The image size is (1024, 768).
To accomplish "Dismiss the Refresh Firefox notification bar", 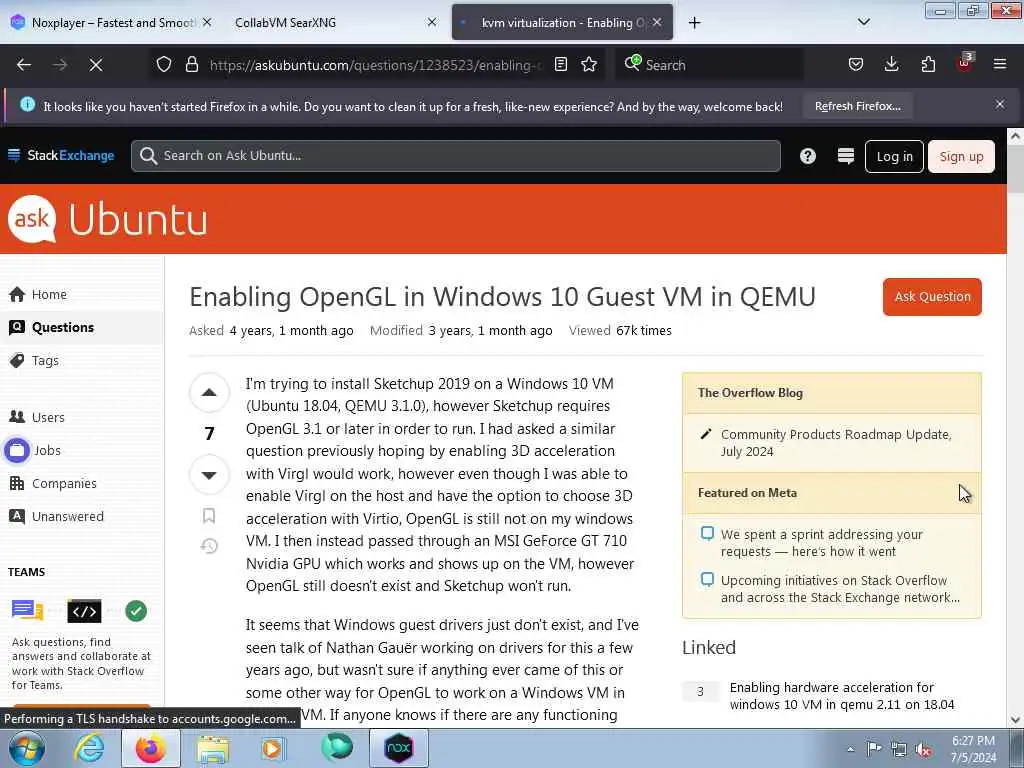I will pyautogui.click(x=1000, y=104).
